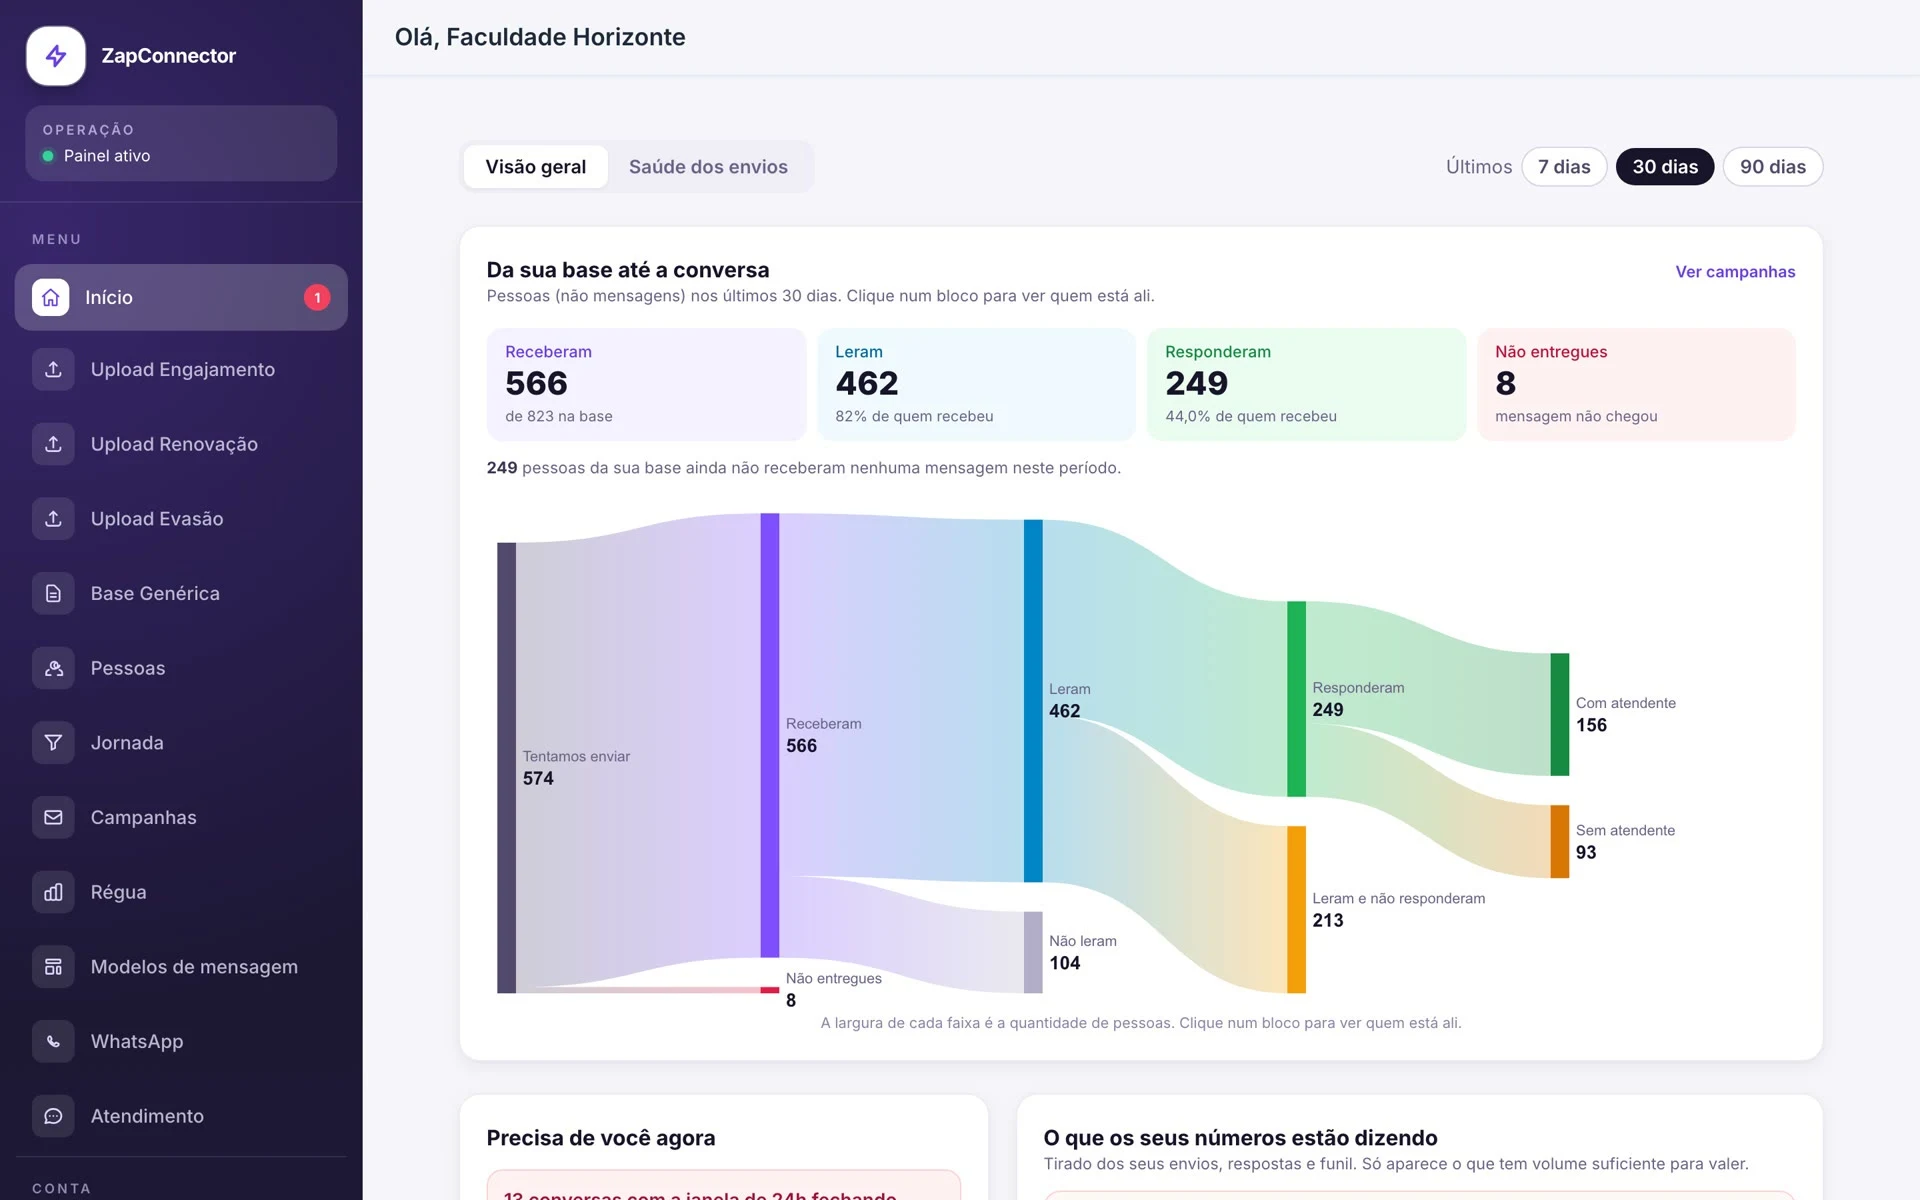Click the Upload Renovação upload icon
Image resolution: width=1920 pixels, height=1200 pixels.
tap(53, 444)
